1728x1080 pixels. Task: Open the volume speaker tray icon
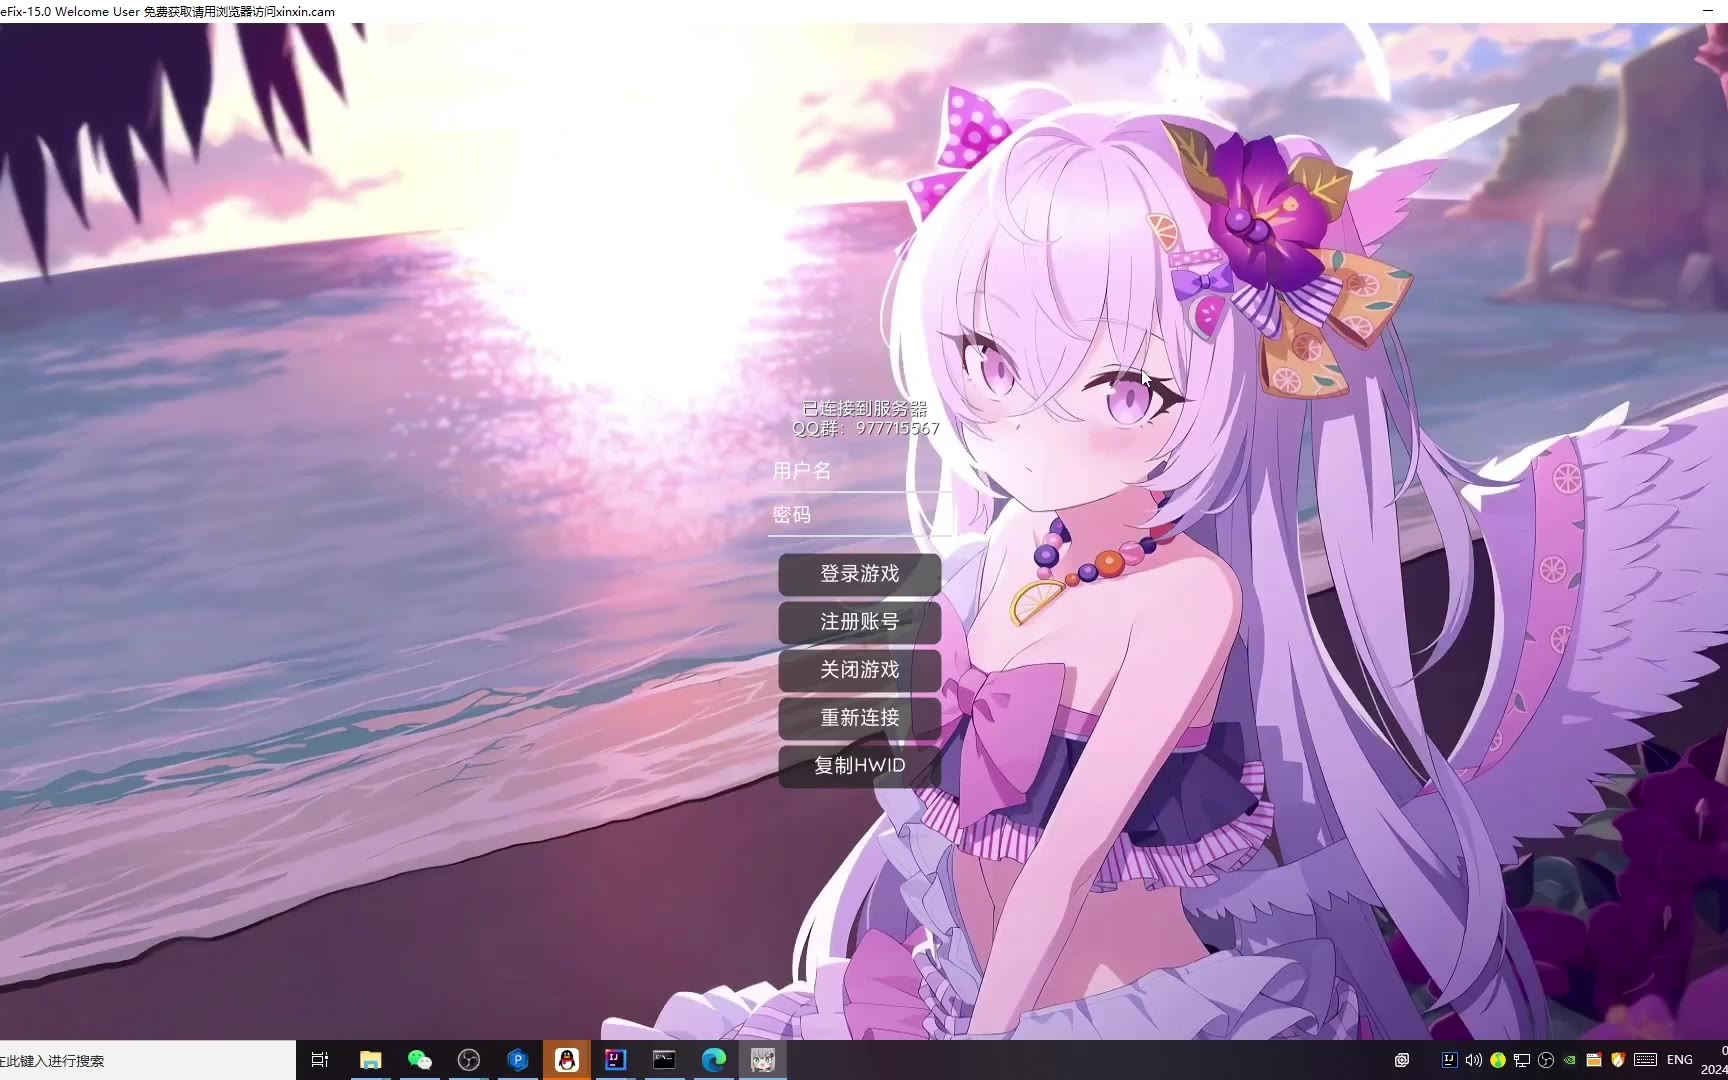(x=1473, y=1060)
